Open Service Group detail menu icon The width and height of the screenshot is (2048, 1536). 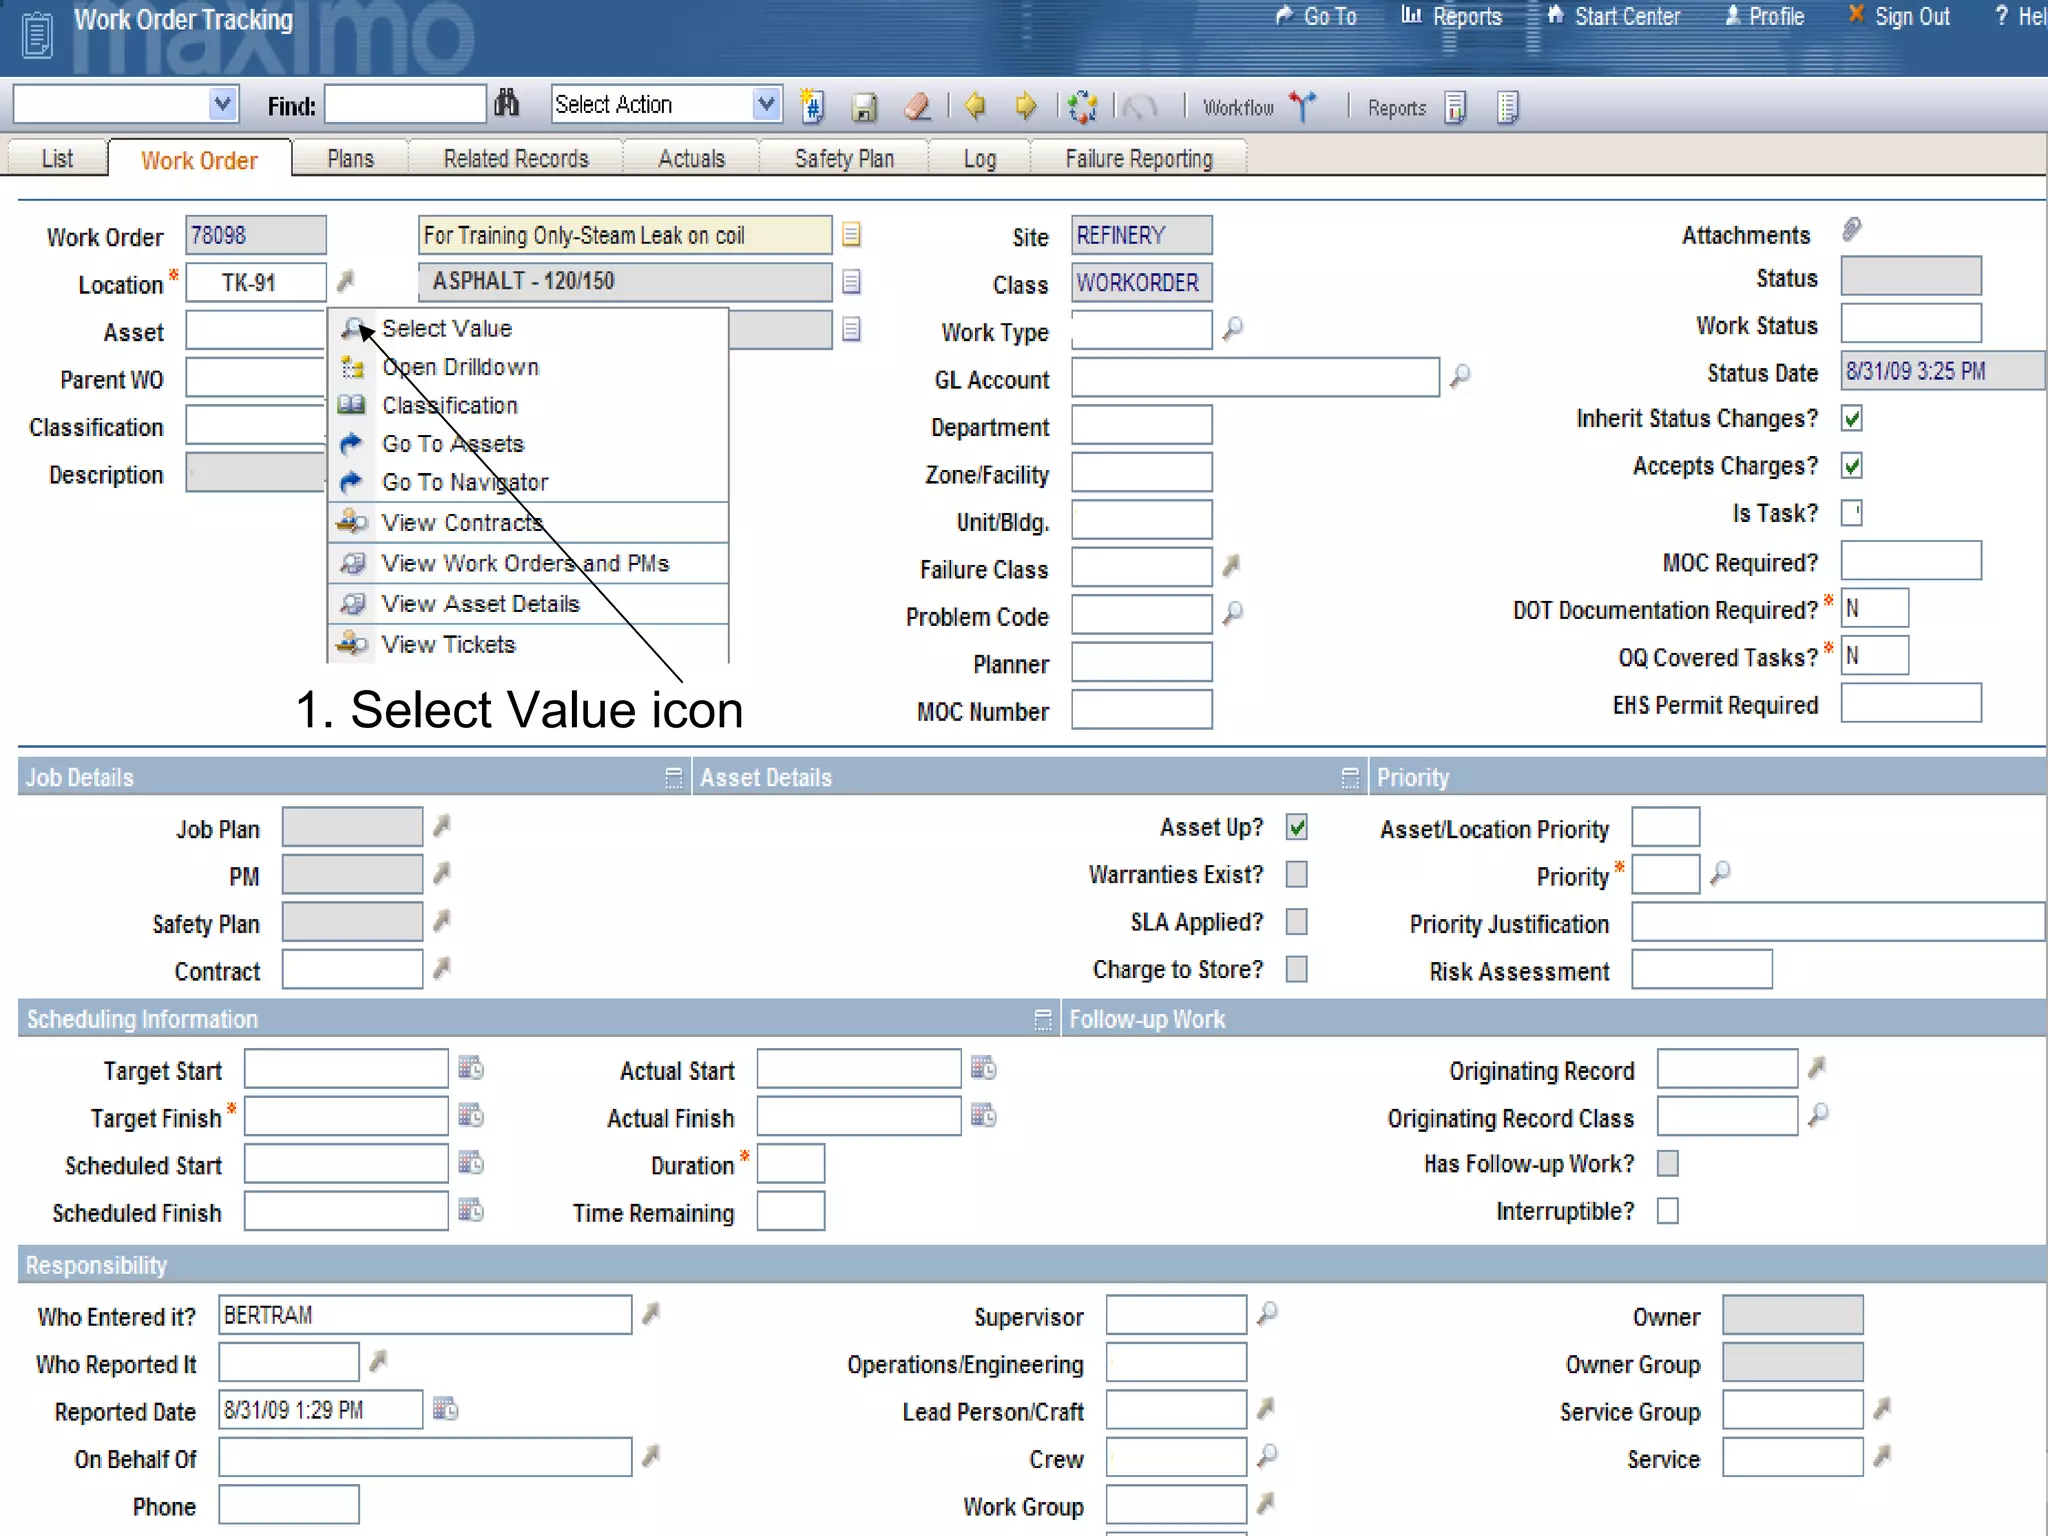tap(1882, 1409)
